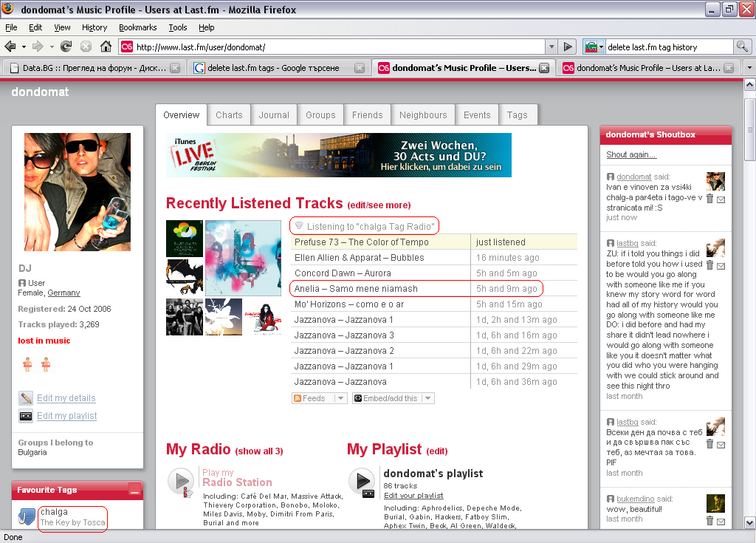Viewport: 756px width, 543px height.
Task: Switch to the Journal tab
Action: (x=274, y=115)
